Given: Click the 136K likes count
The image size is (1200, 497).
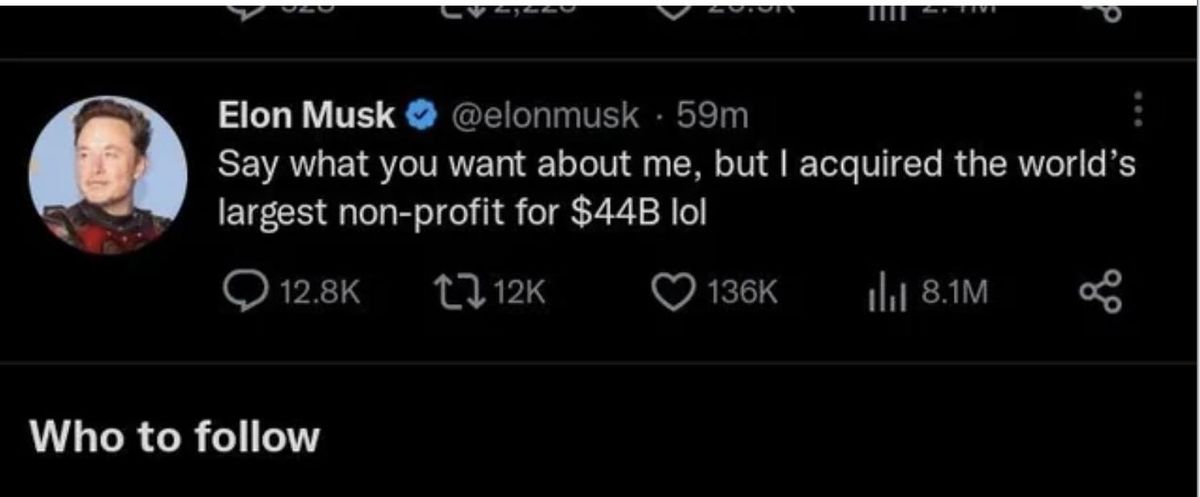Looking at the screenshot, I should pyautogui.click(x=741, y=292).
